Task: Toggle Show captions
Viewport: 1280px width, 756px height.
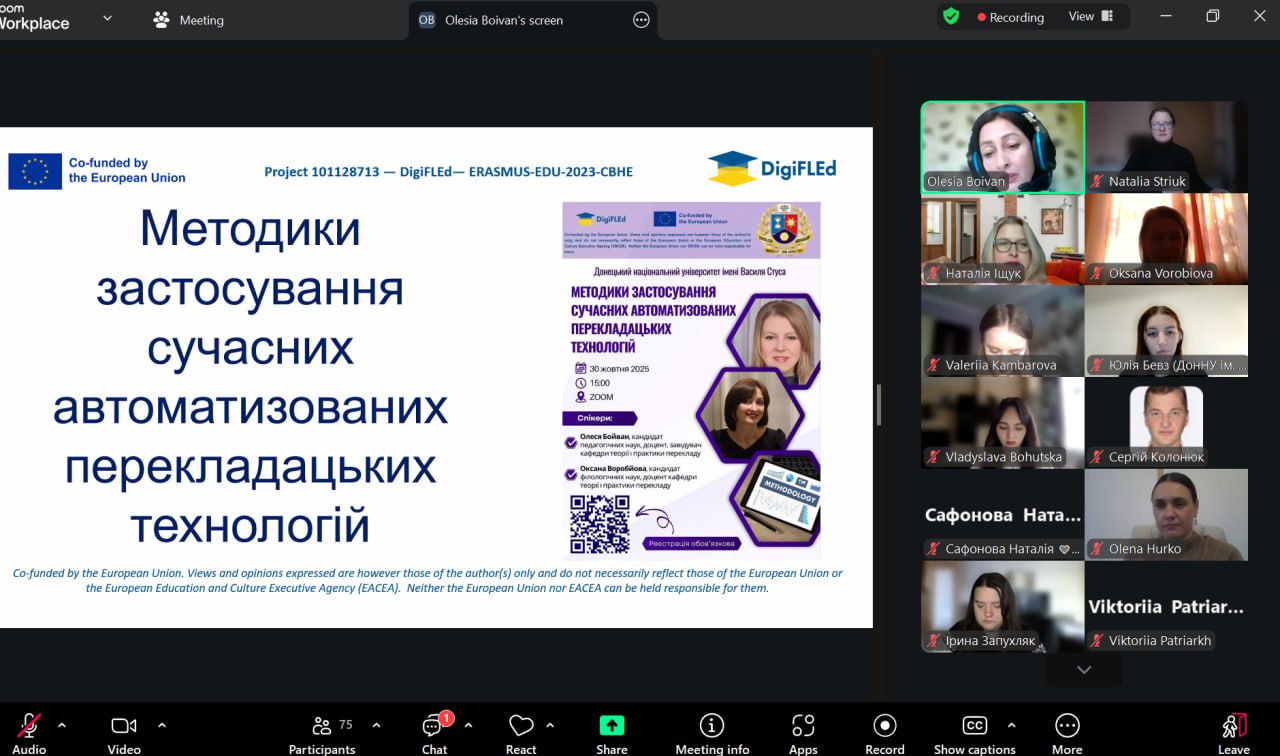Action: [x=974, y=733]
